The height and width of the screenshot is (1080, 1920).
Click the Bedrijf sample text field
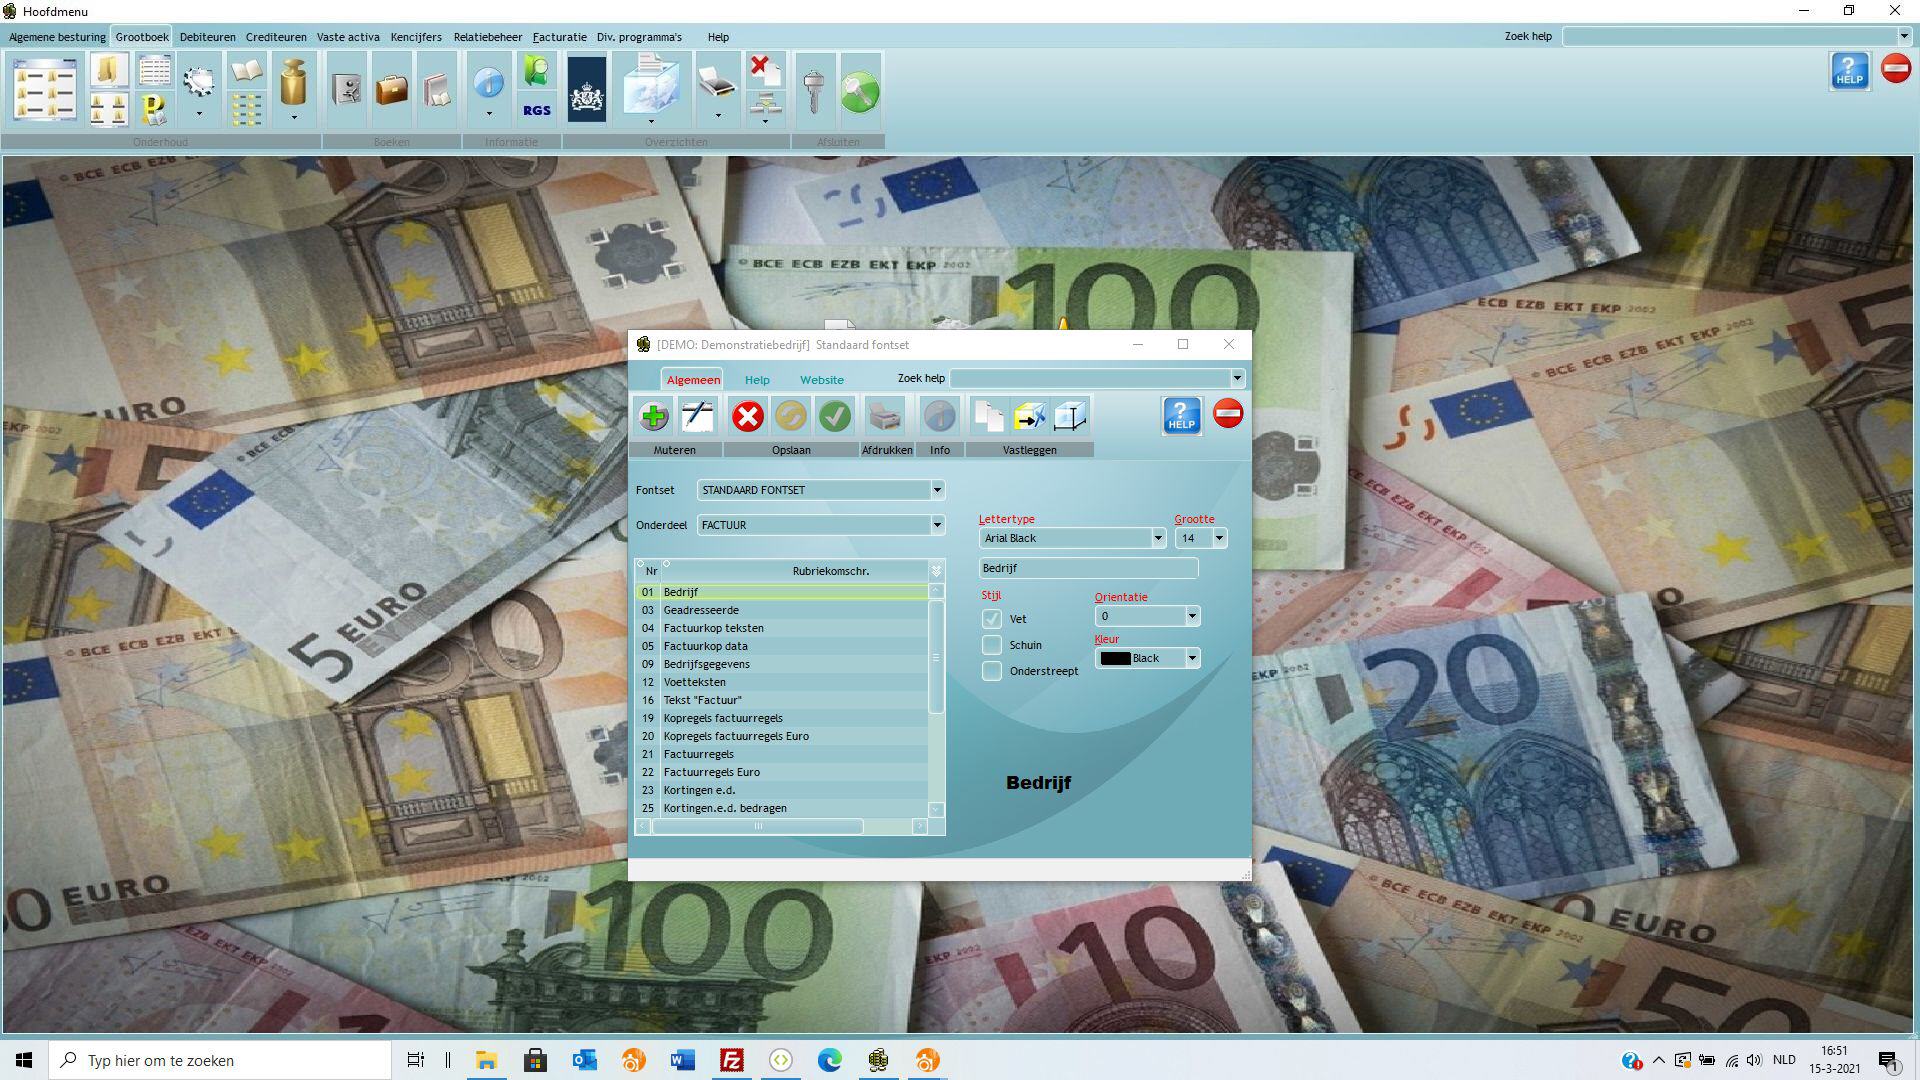pos(1088,568)
